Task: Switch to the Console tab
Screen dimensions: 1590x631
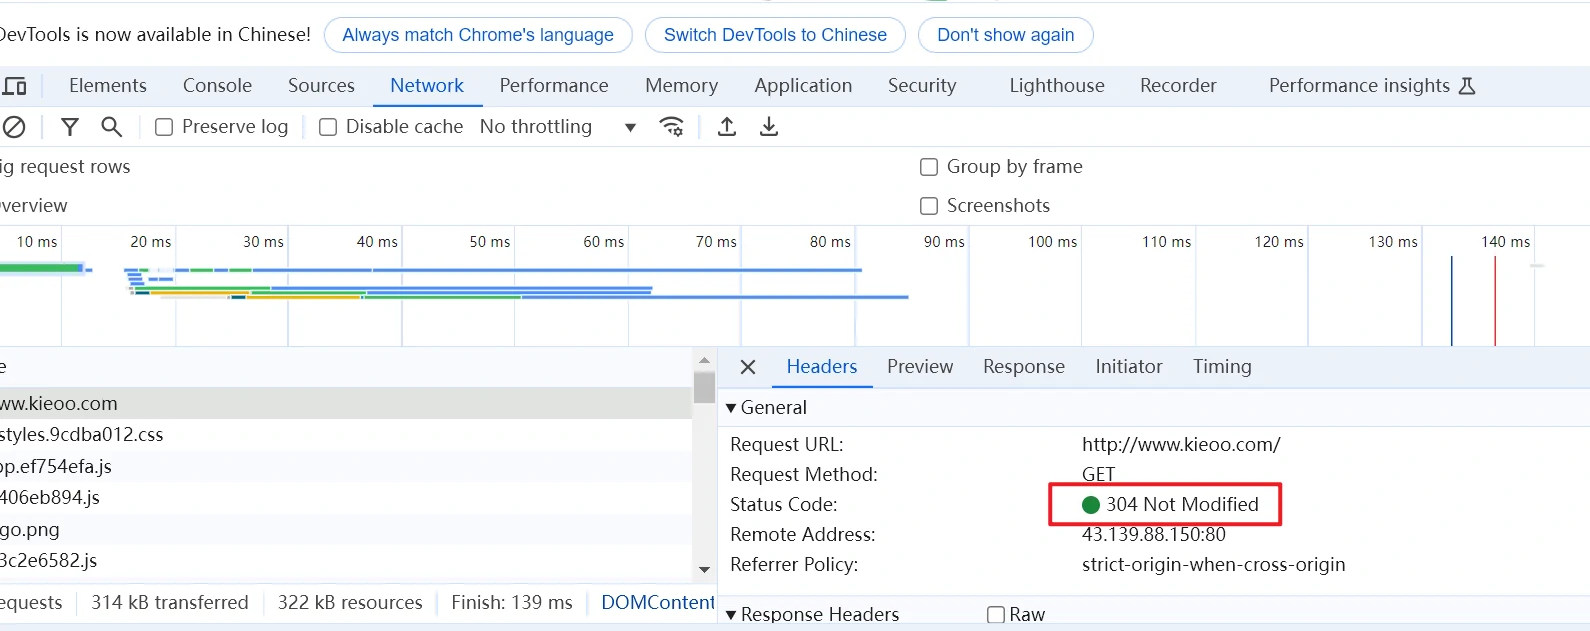Action: click(217, 86)
